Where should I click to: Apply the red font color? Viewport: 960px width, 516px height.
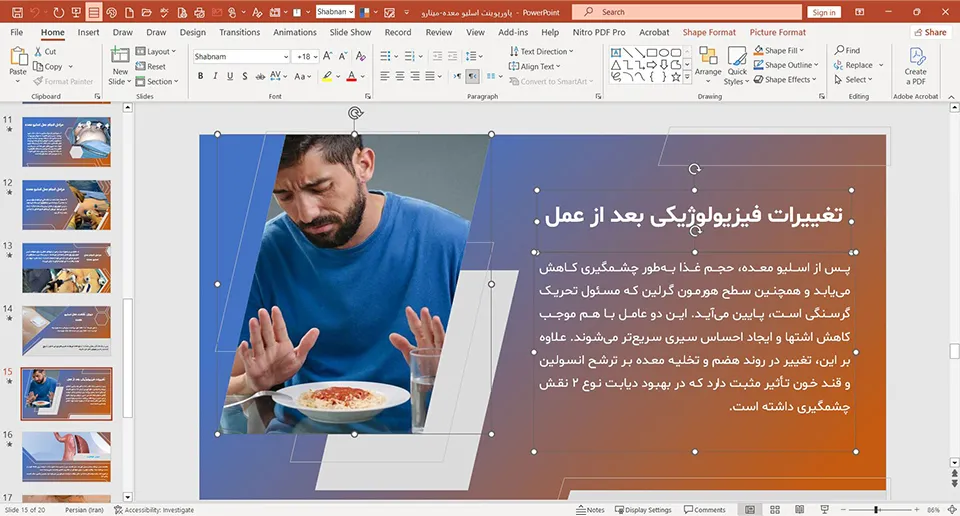pos(351,76)
